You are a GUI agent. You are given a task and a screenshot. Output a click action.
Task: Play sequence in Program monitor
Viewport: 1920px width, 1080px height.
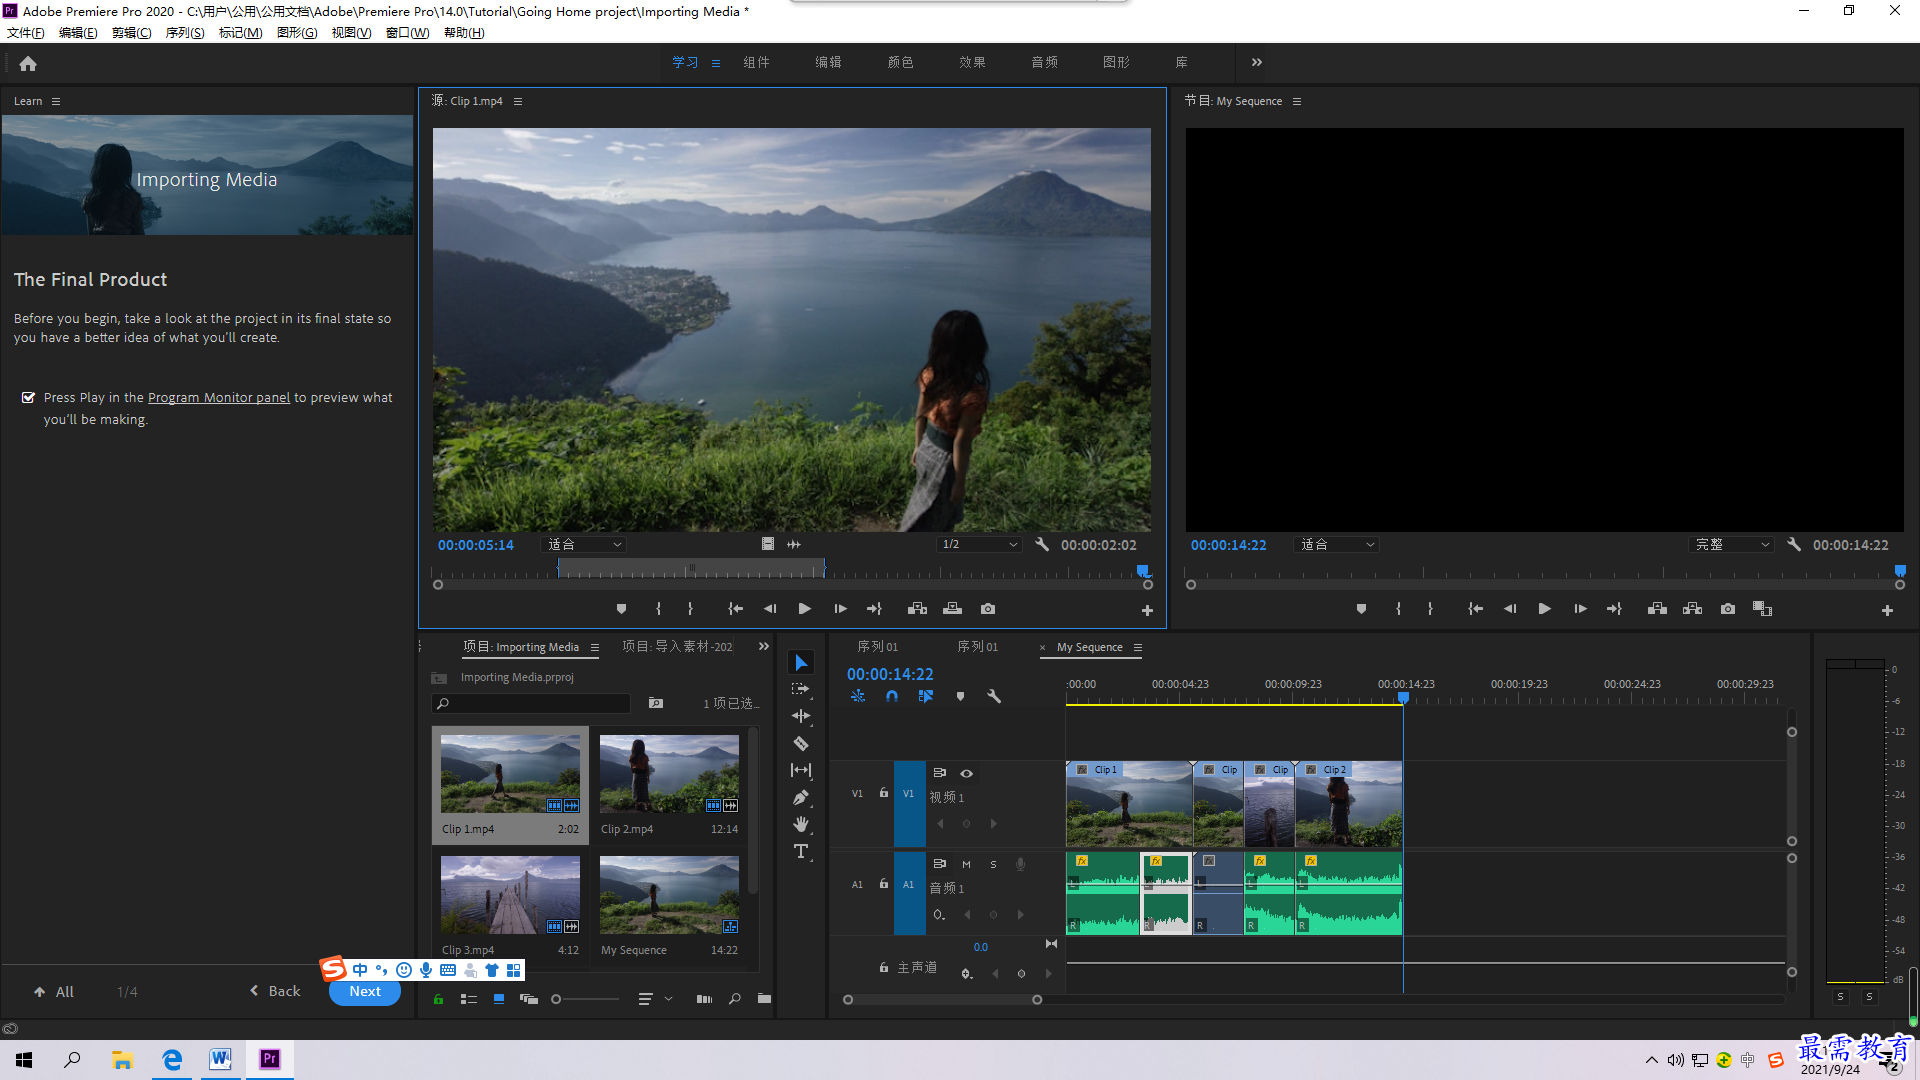pos(1545,609)
